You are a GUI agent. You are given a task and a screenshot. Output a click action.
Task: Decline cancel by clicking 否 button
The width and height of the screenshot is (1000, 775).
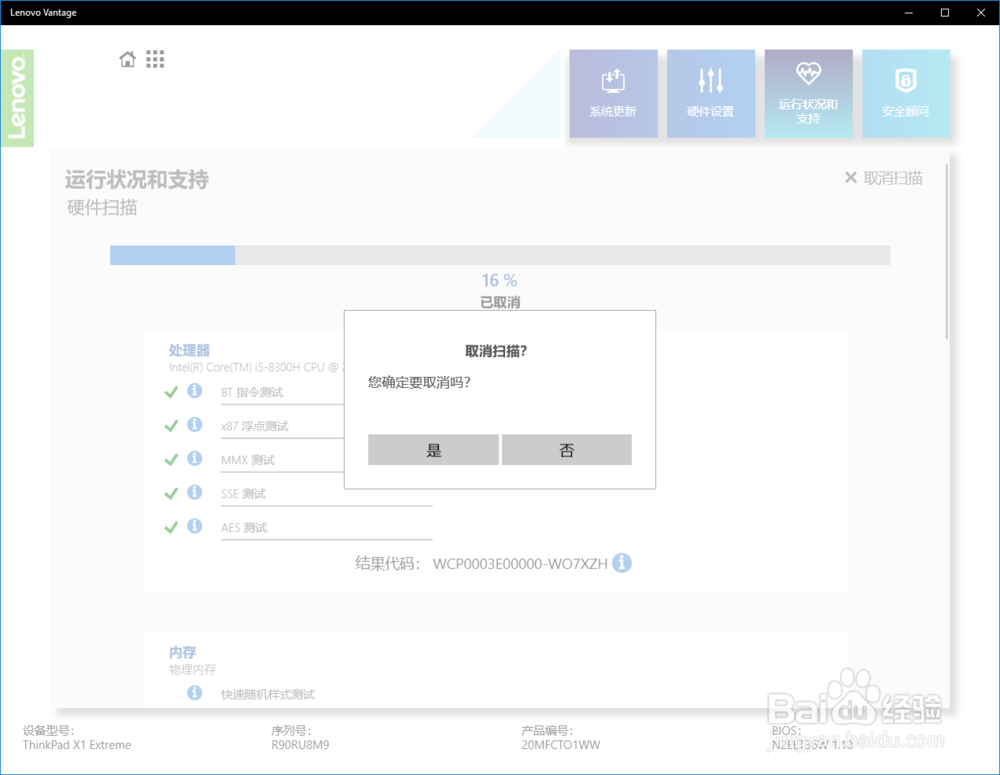tap(566, 450)
